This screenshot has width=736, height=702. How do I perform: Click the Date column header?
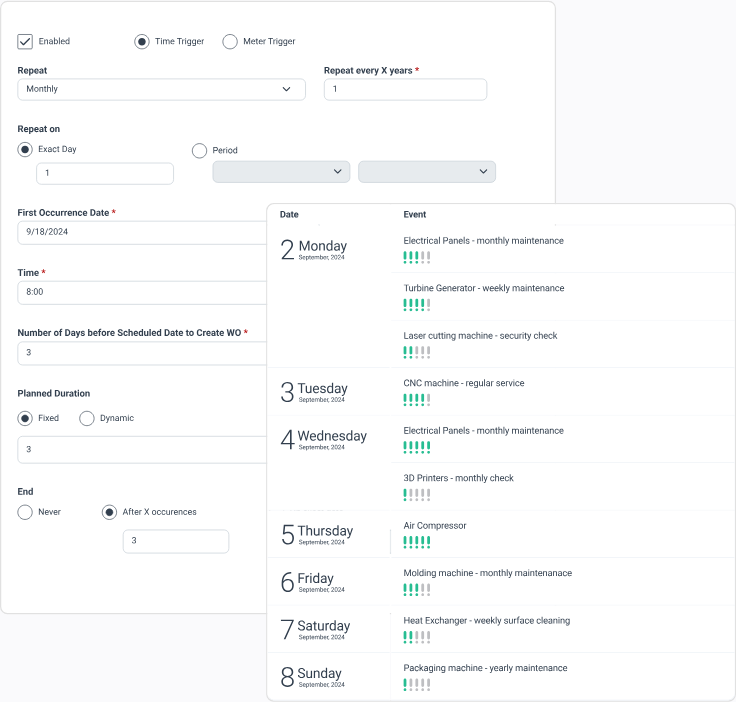[x=289, y=215]
